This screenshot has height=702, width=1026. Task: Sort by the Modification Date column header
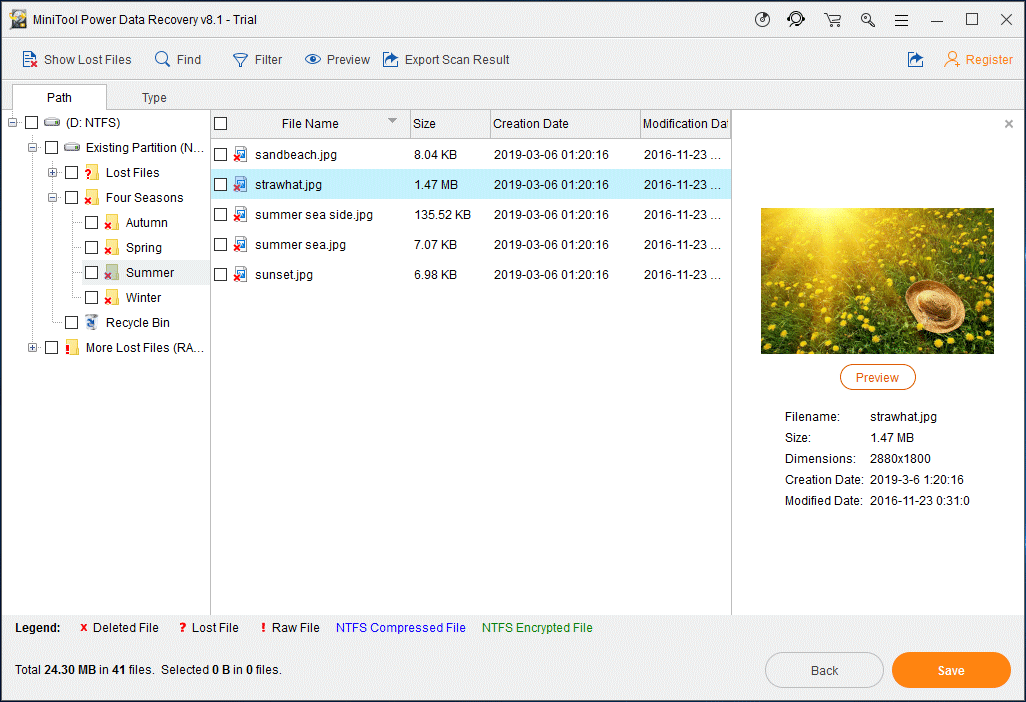click(x=685, y=124)
